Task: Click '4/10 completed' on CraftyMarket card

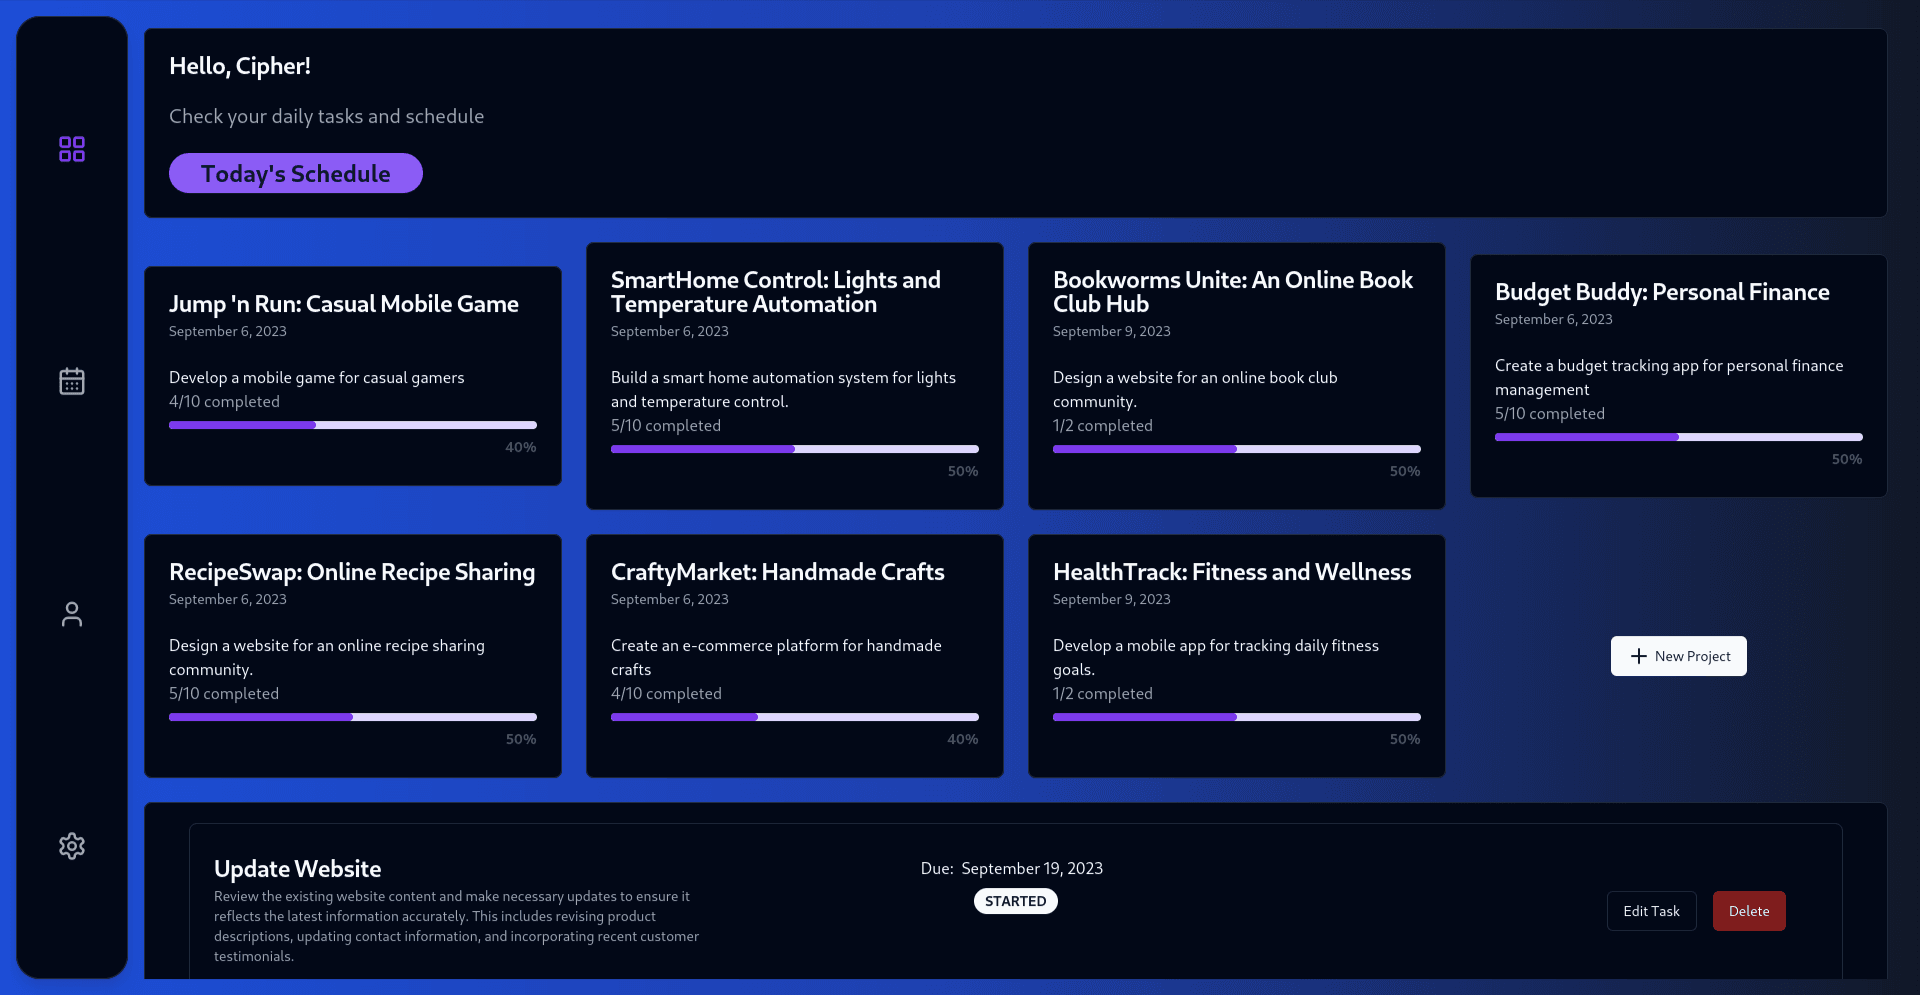Action: pyautogui.click(x=666, y=693)
